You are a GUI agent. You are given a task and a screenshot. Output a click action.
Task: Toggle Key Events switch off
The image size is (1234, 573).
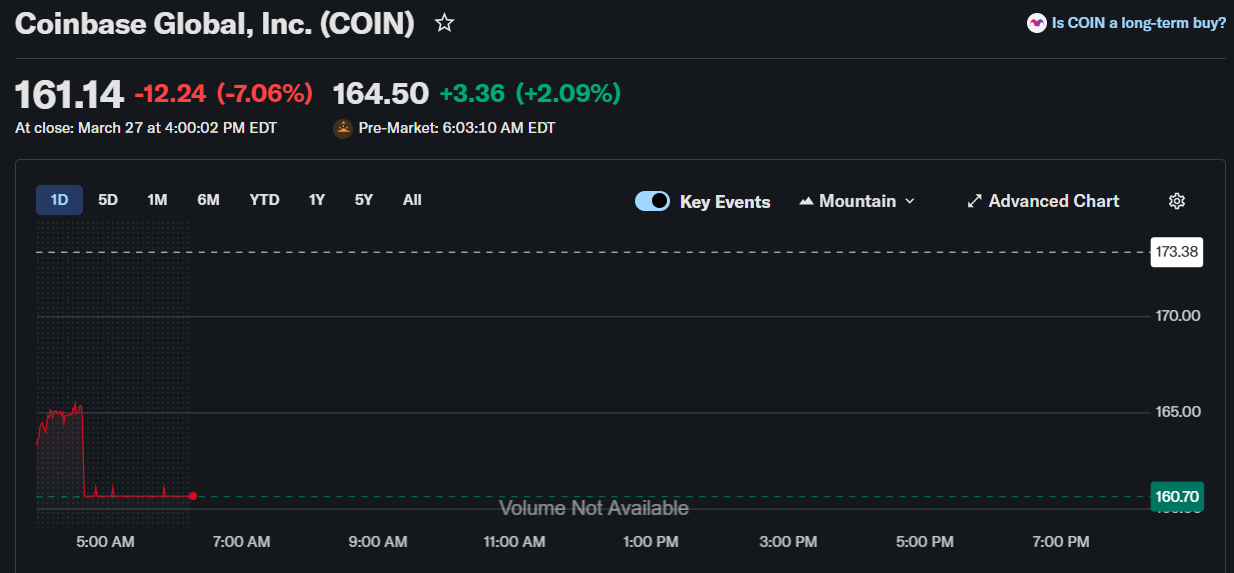pos(652,201)
